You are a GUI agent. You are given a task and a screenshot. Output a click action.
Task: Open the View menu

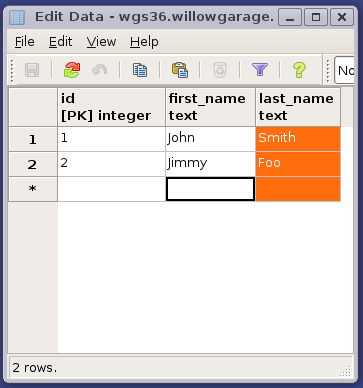[x=101, y=42]
